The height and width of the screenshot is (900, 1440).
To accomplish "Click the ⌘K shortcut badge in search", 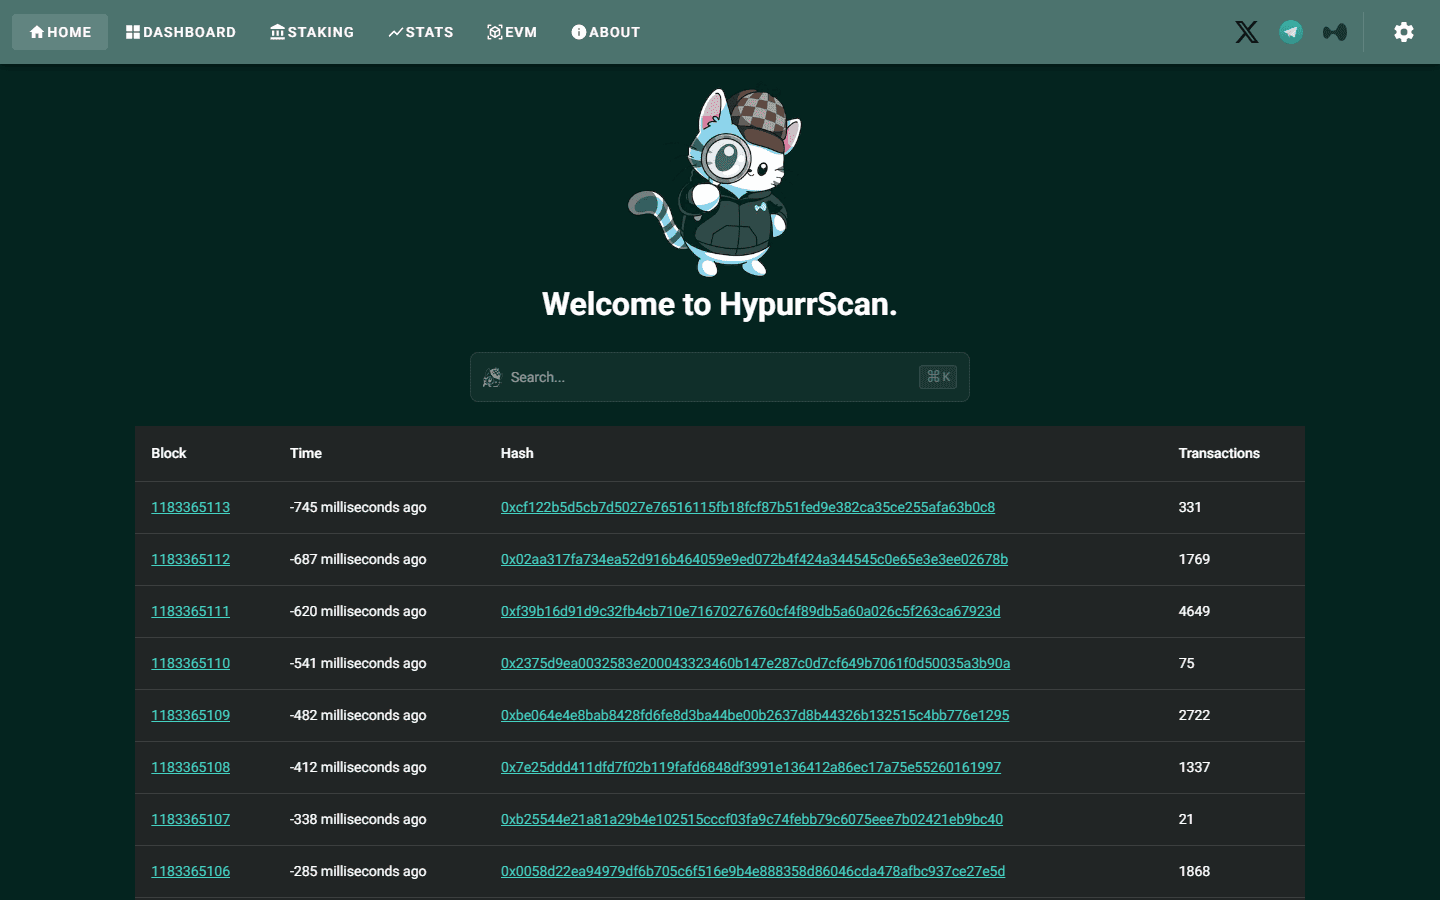I will (938, 377).
